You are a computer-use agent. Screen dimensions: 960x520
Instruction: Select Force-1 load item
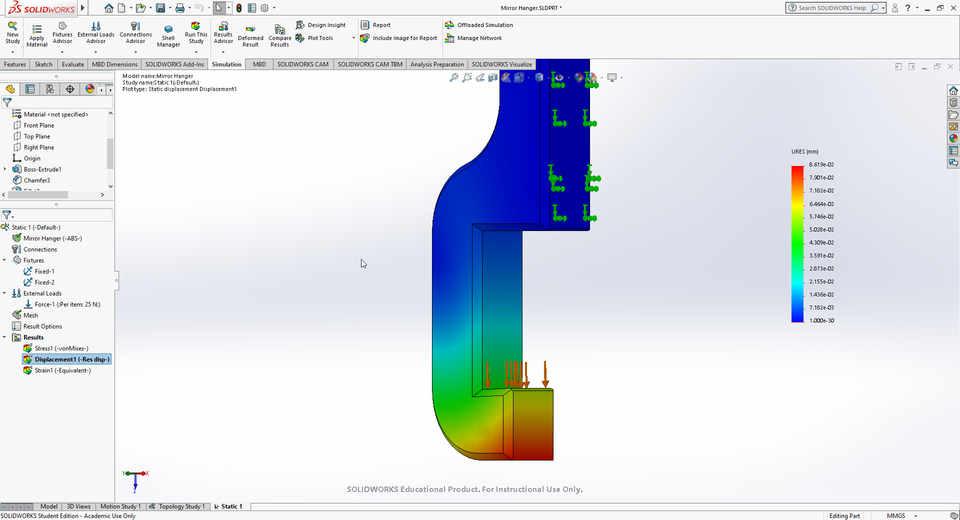click(x=62, y=304)
